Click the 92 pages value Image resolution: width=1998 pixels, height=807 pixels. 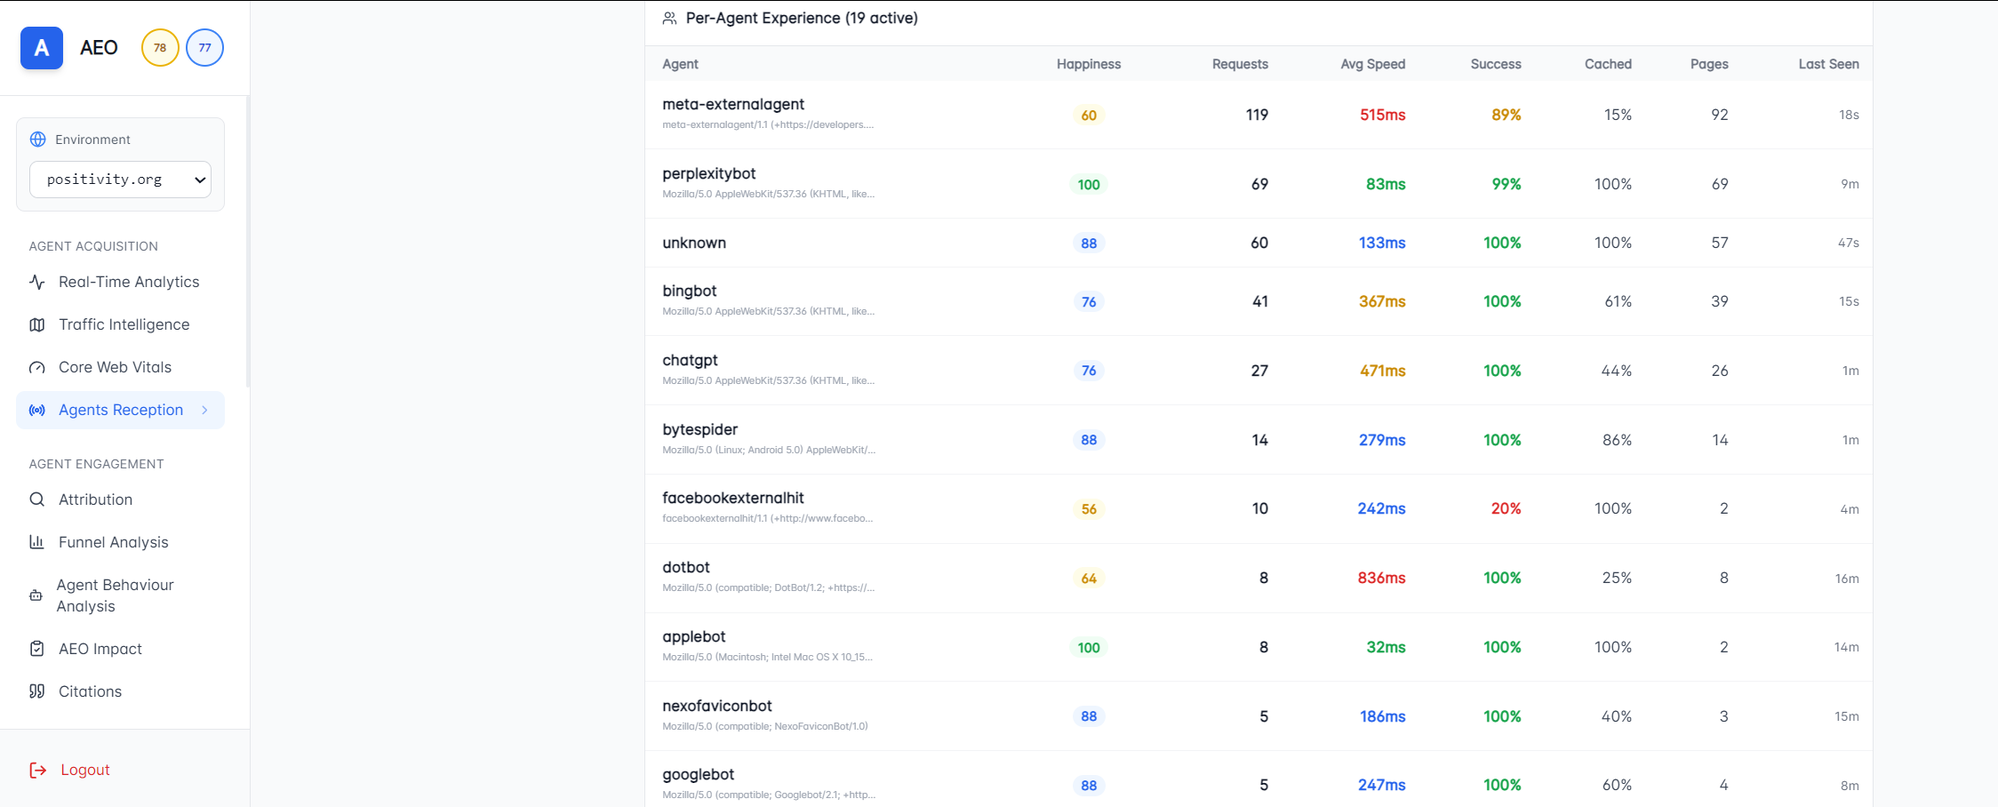coord(1719,115)
